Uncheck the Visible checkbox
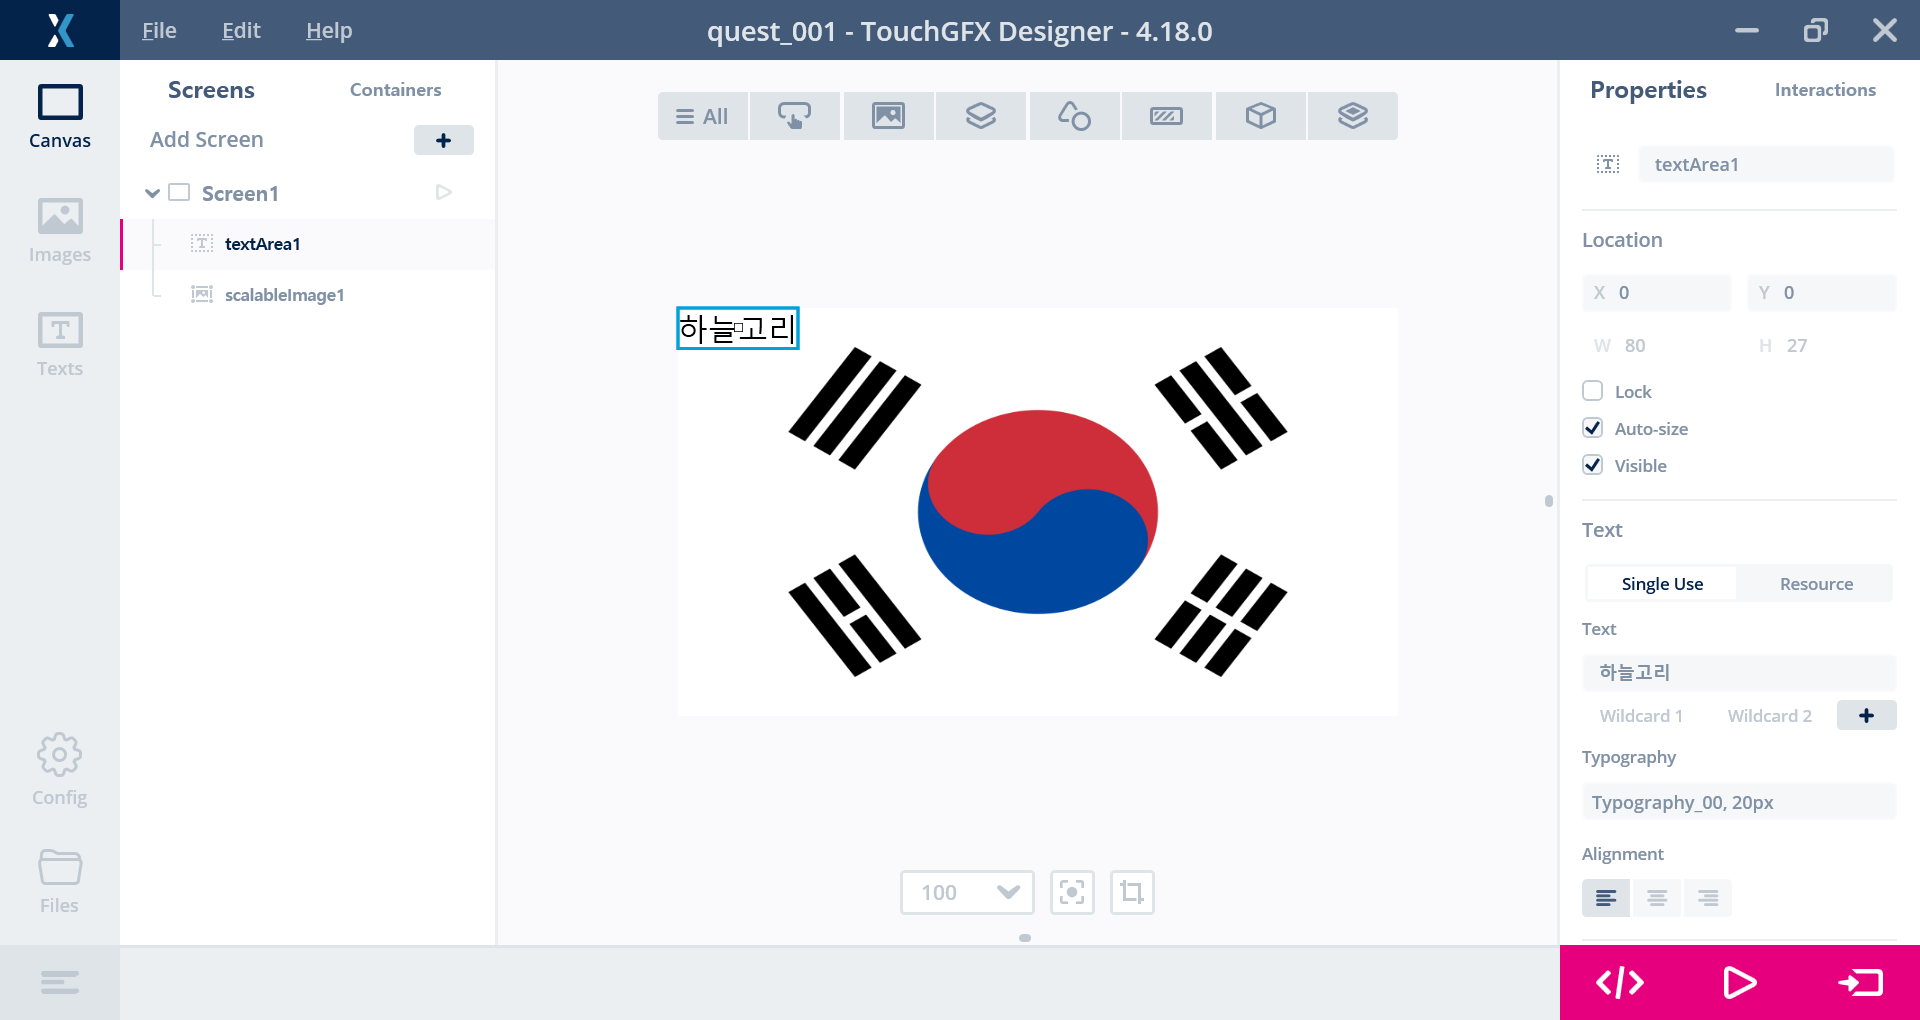The width and height of the screenshot is (1920, 1020). 1593,465
